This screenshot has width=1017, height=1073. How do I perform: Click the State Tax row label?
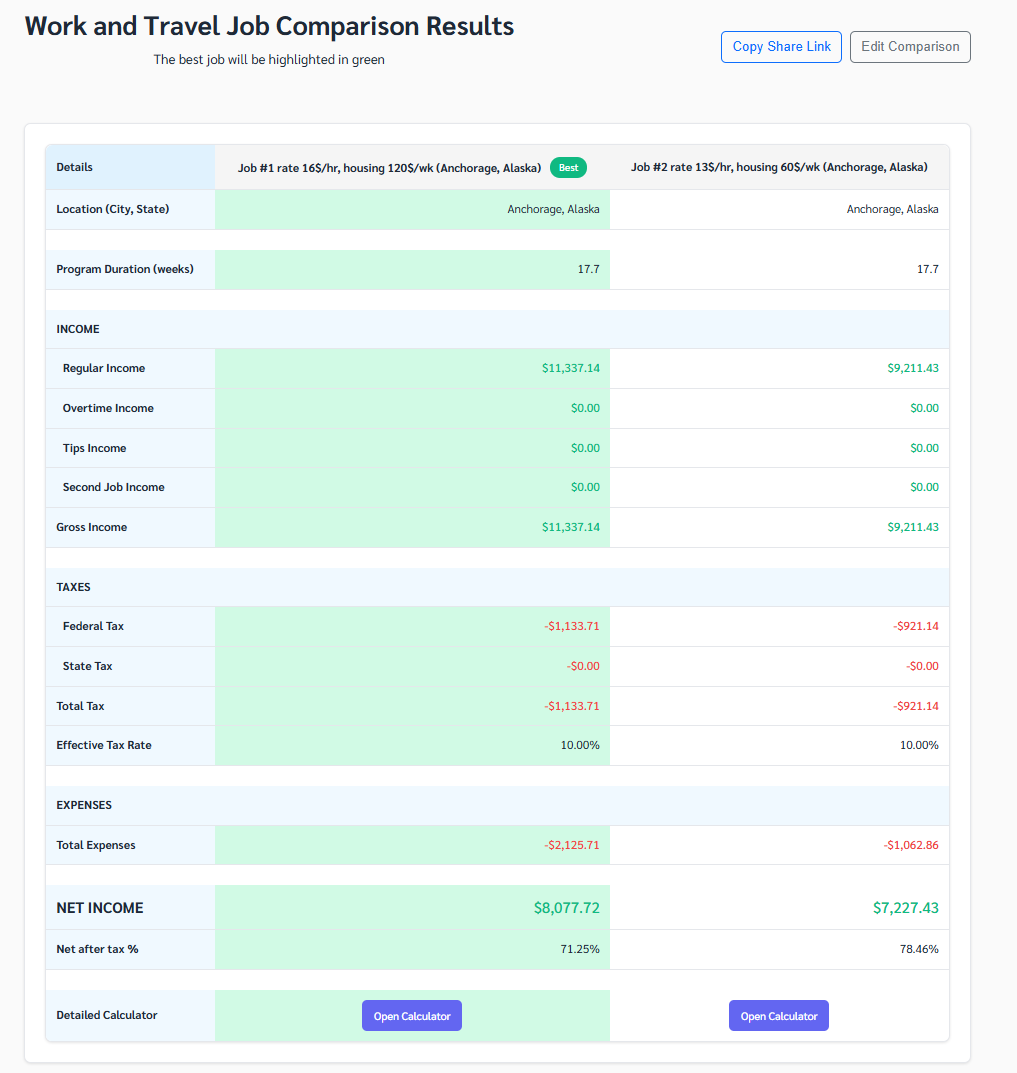[x=88, y=666]
